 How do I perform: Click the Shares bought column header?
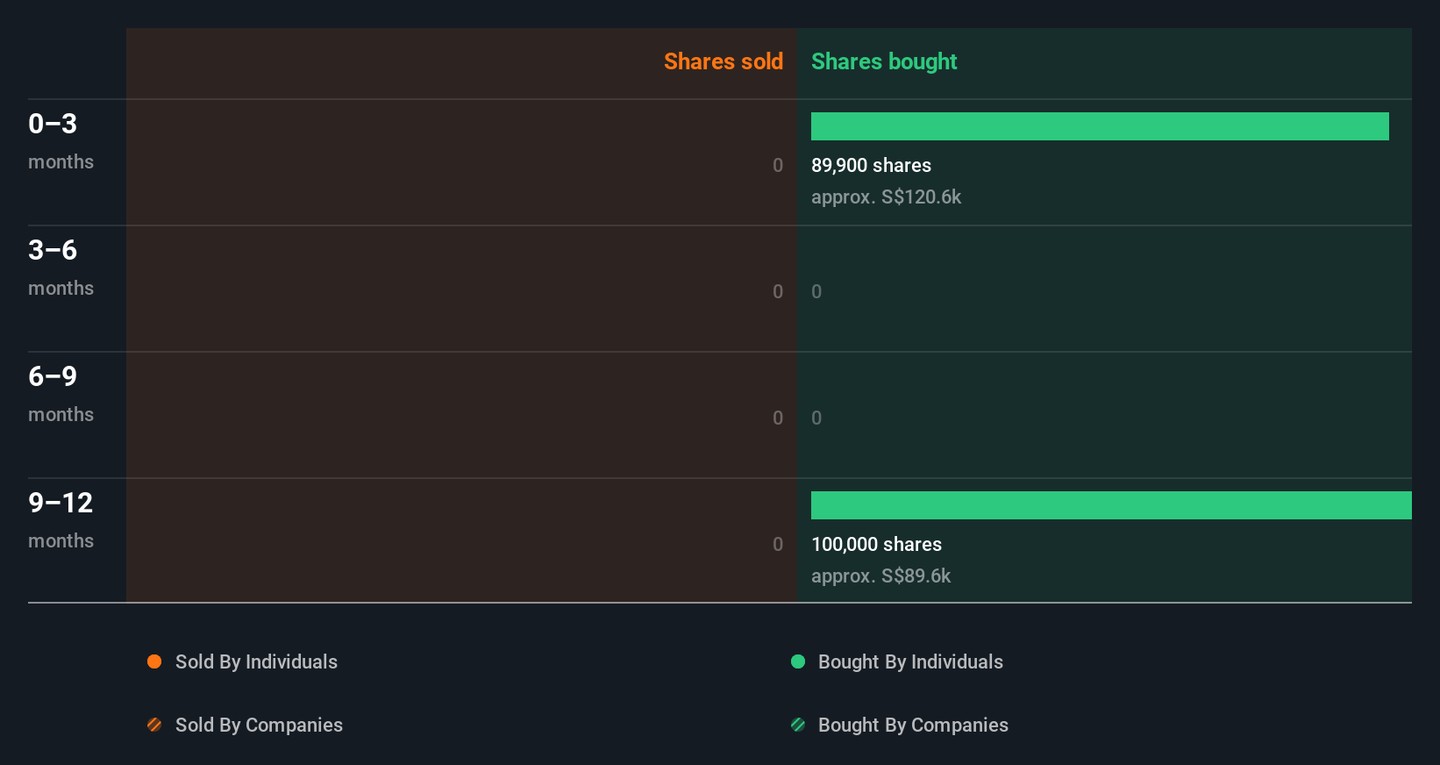click(x=884, y=62)
